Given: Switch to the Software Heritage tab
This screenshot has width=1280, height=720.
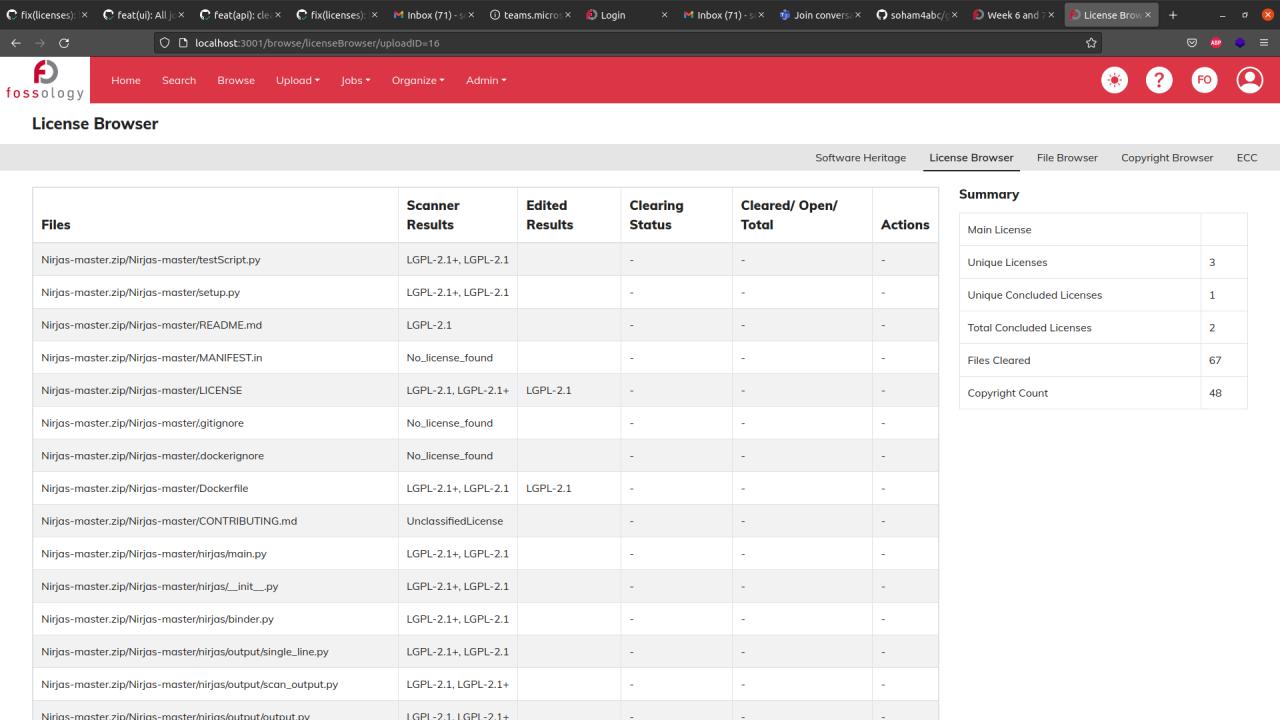Looking at the screenshot, I should pos(860,158).
